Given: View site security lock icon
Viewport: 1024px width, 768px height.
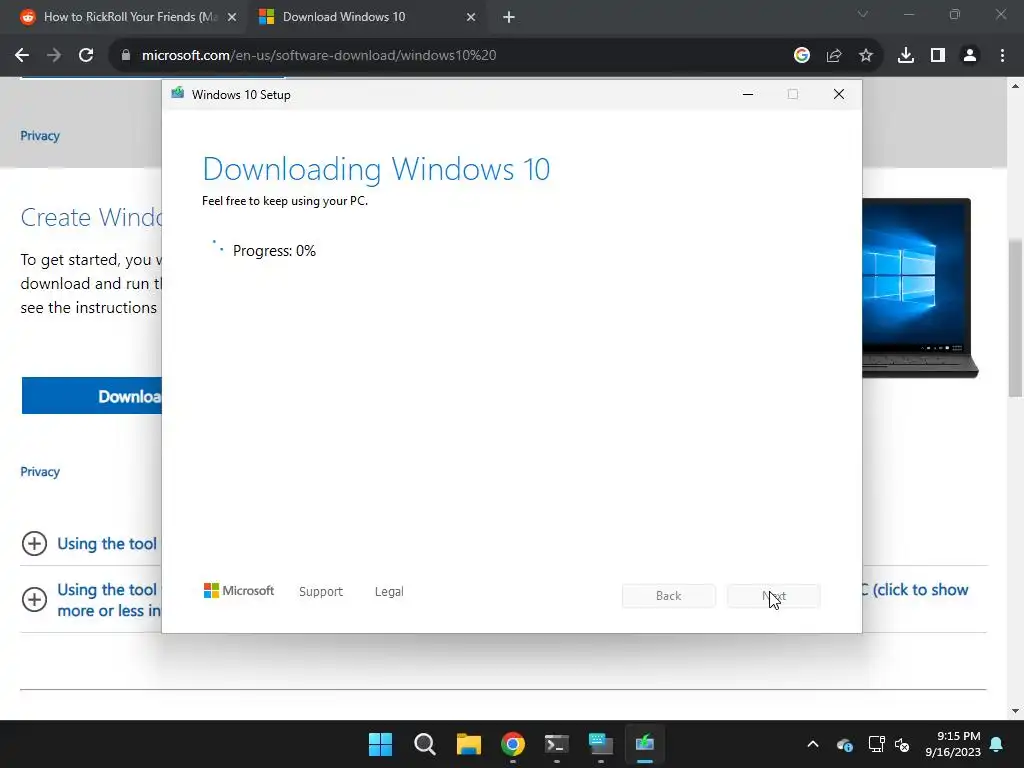Looking at the screenshot, I should pos(126,56).
